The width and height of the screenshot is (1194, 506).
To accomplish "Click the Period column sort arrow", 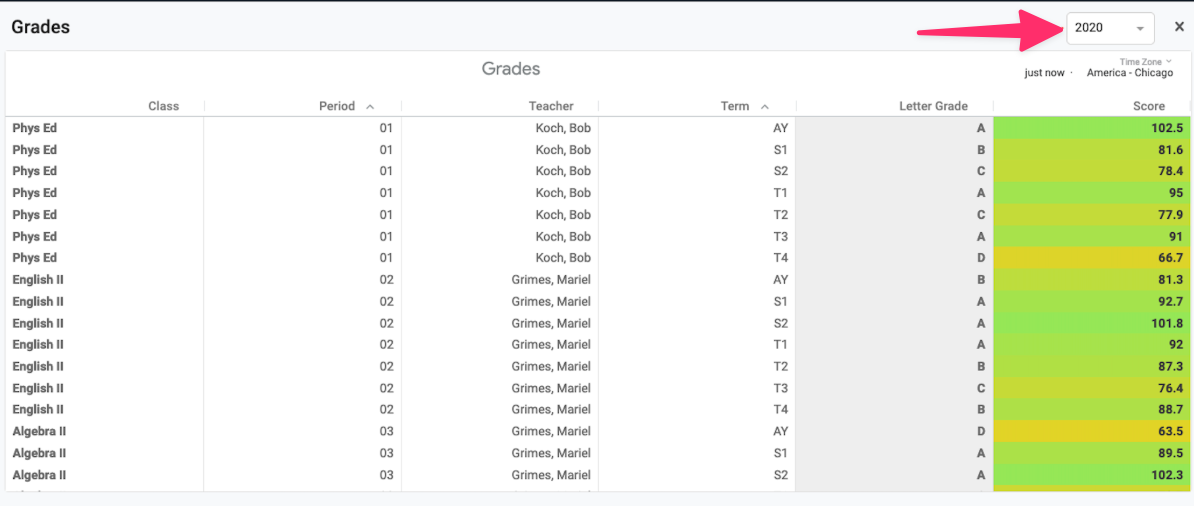I will [370, 106].
